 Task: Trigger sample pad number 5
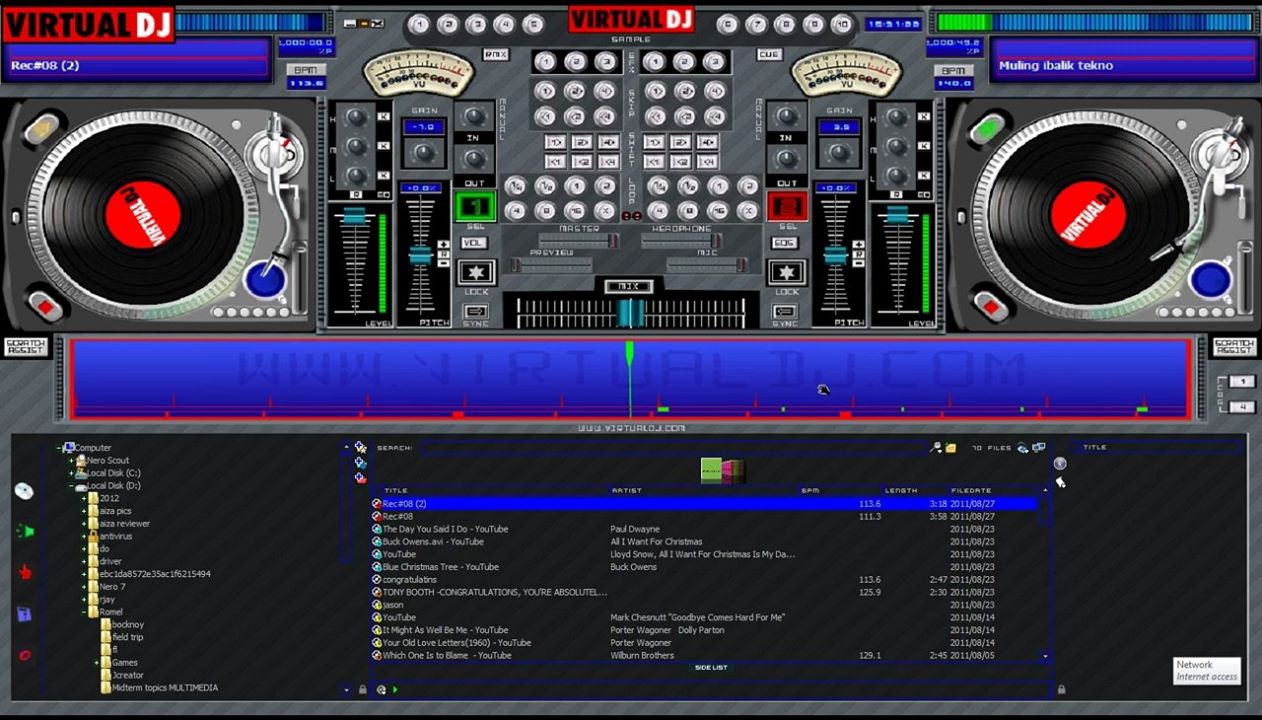[533, 24]
